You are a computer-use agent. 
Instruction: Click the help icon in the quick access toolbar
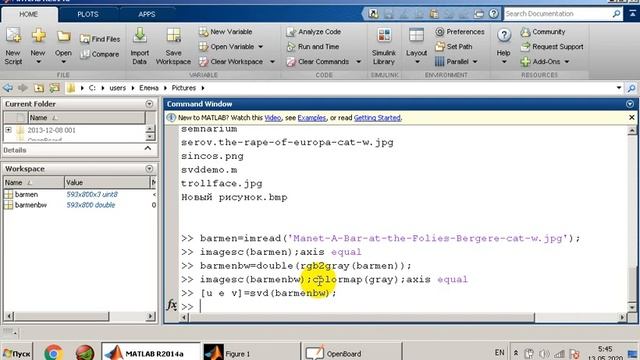click(493, 13)
